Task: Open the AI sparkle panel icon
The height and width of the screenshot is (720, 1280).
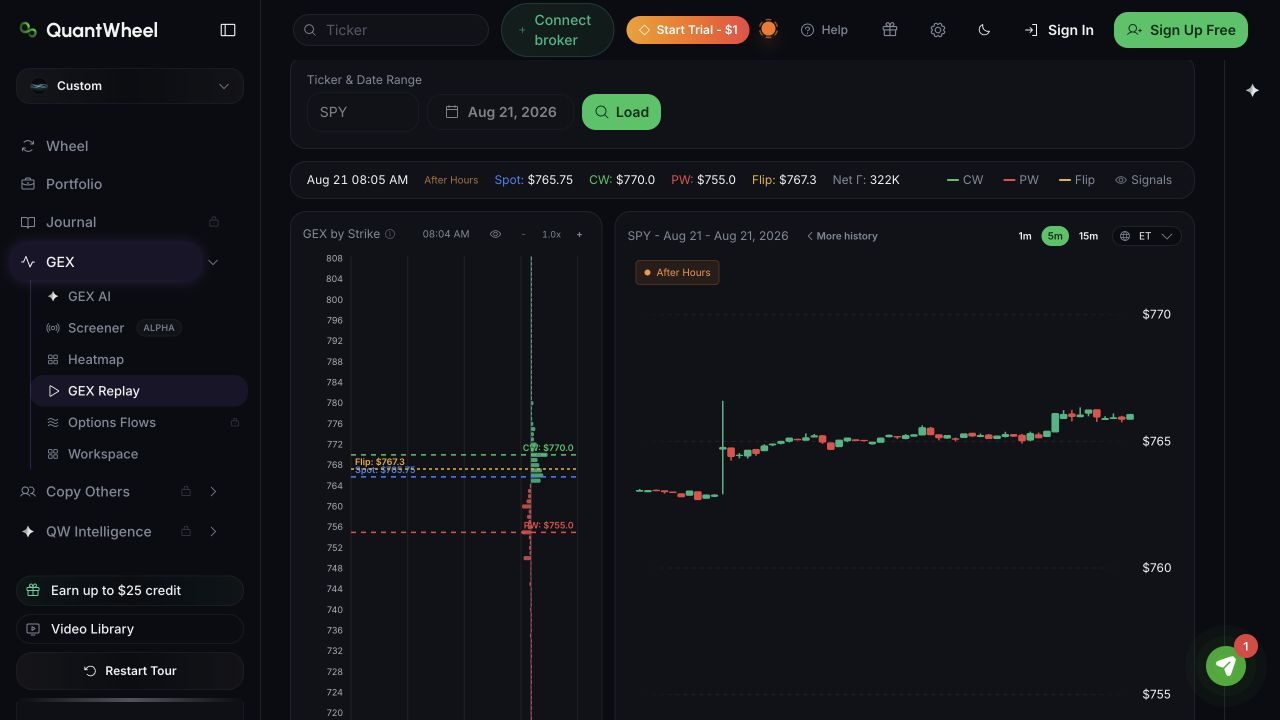Action: [x=1252, y=90]
